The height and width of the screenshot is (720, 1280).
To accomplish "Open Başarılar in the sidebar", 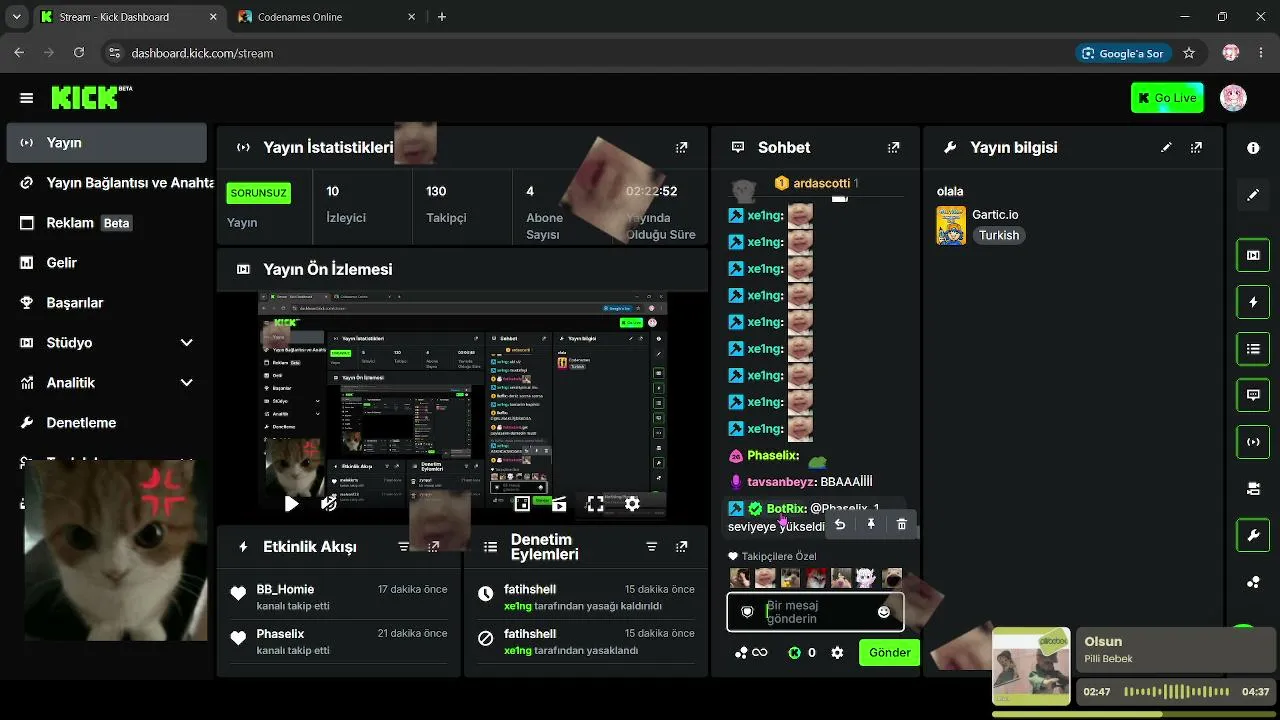I will (106, 302).
